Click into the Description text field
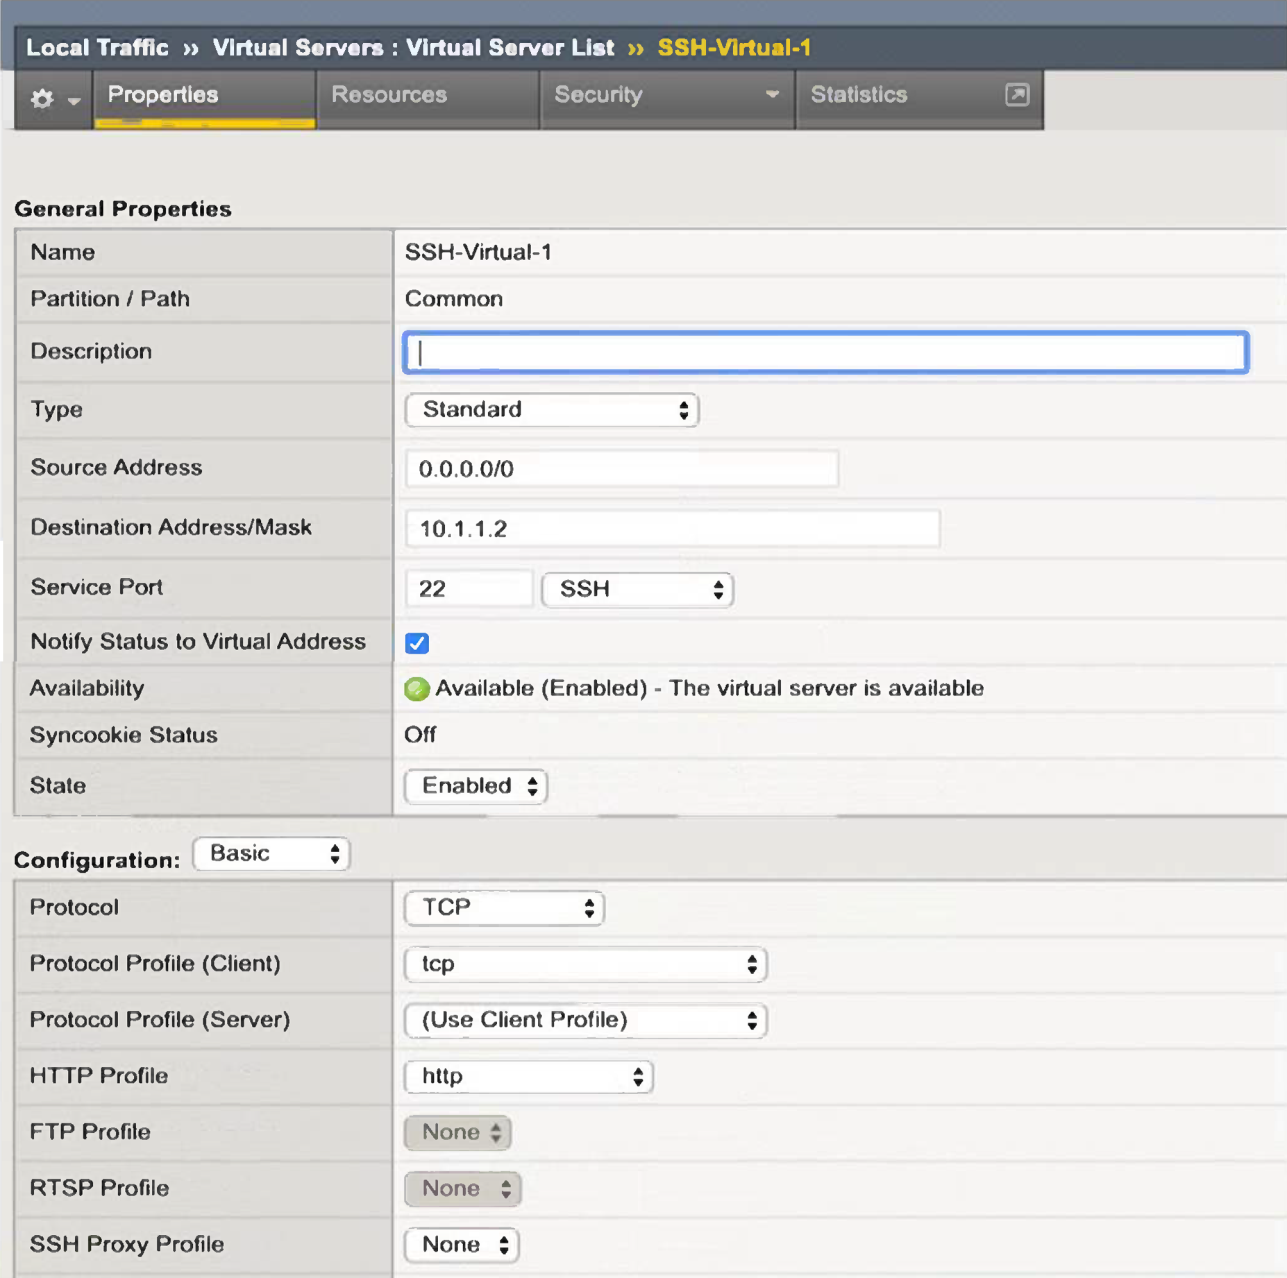The image size is (1287, 1278). (x=825, y=353)
